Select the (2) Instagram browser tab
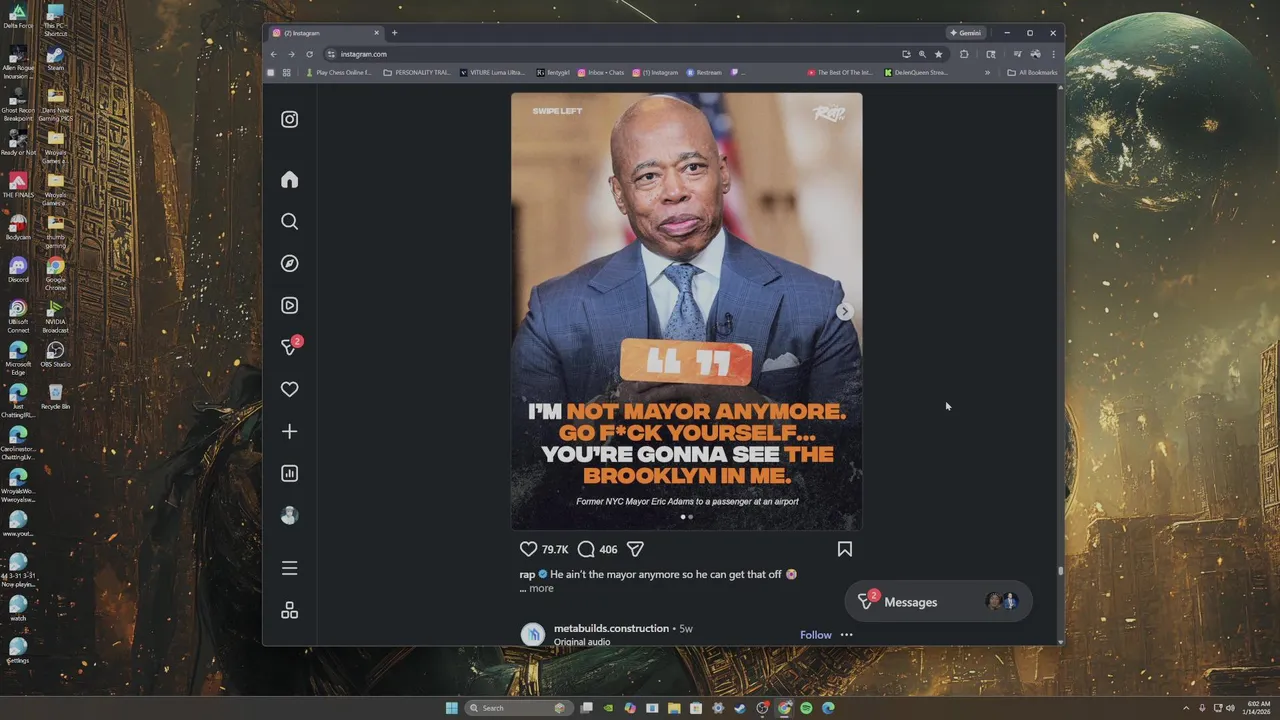This screenshot has width=1280, height=720. pyautogui.click(x=326, y=33)
